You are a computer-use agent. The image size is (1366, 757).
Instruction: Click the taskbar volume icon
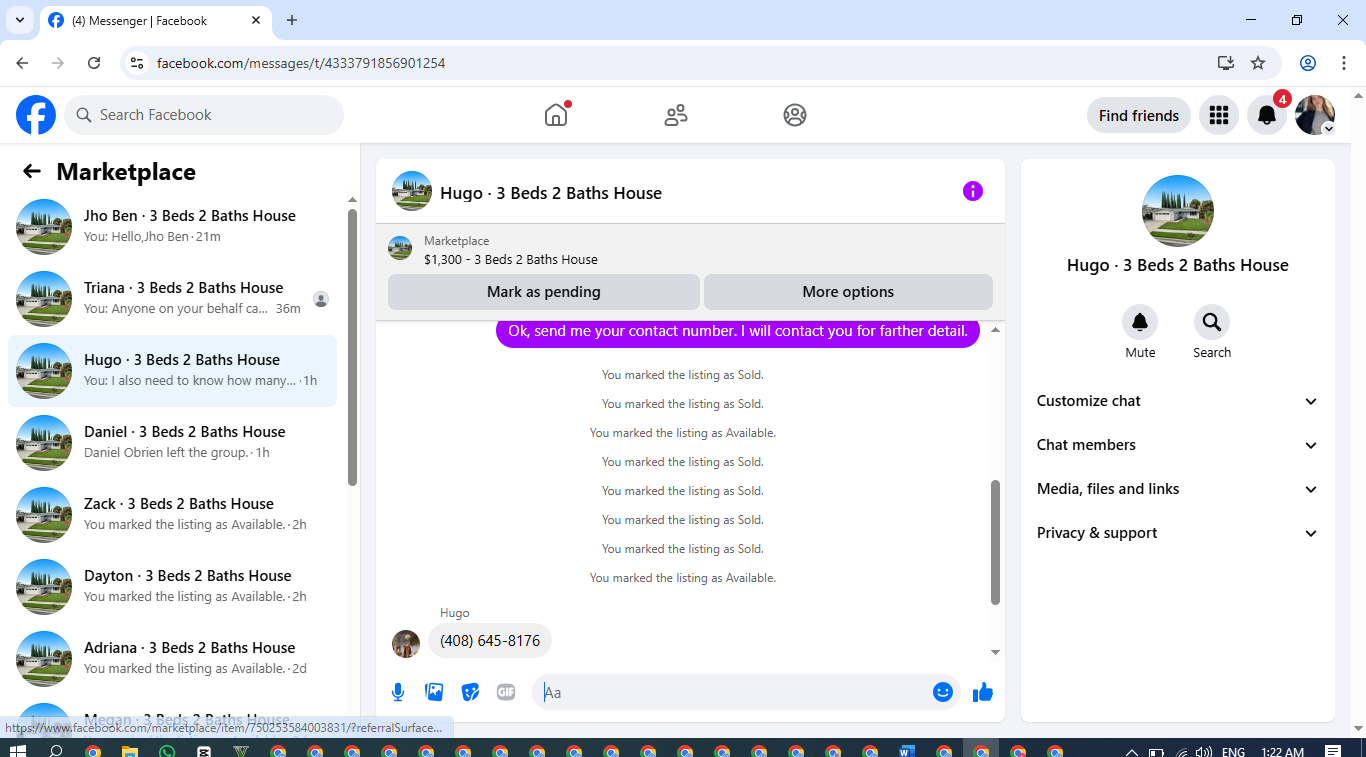click(1203, 752)
